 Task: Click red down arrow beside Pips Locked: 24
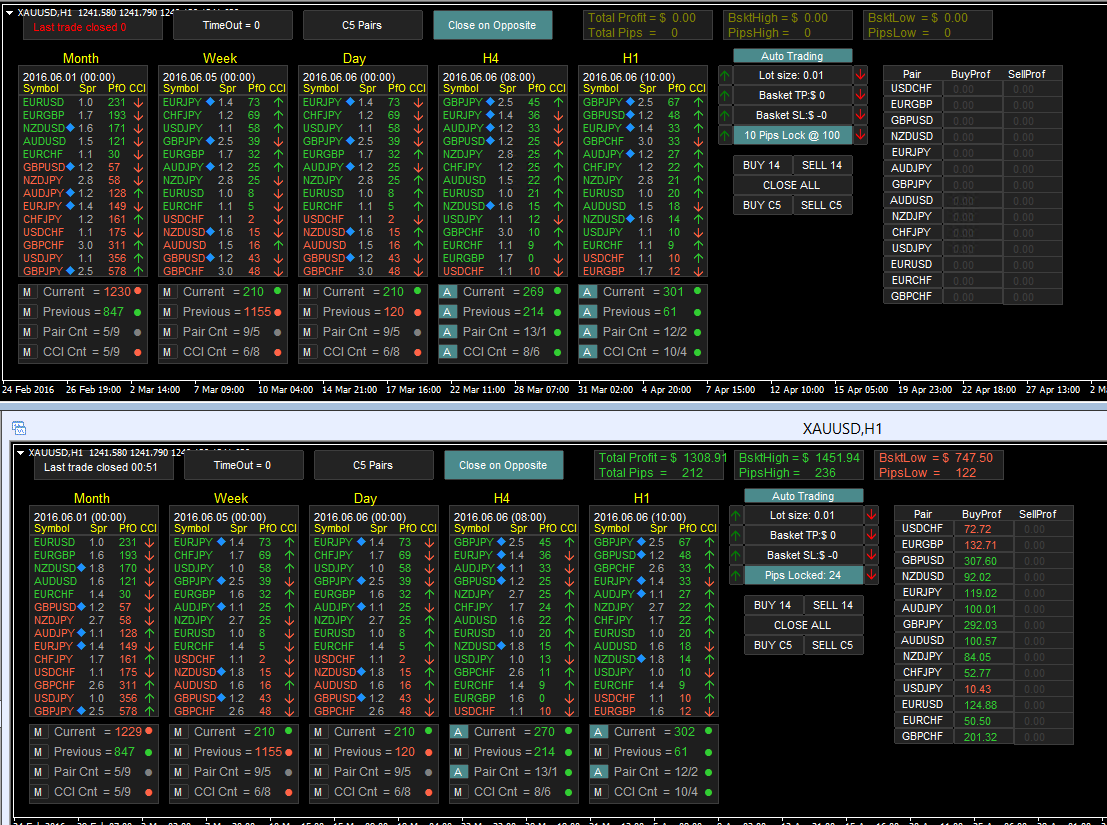pos(871,575)
